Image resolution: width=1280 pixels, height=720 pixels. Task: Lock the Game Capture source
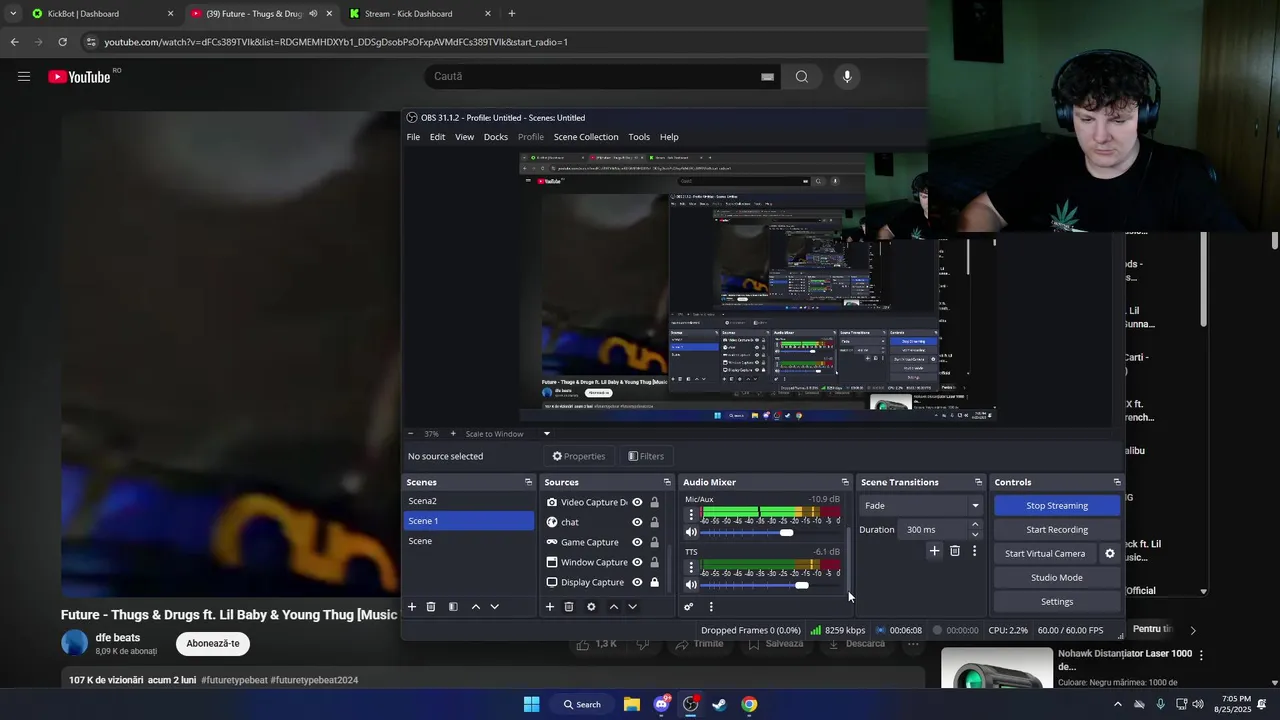(x=655, y=542)
